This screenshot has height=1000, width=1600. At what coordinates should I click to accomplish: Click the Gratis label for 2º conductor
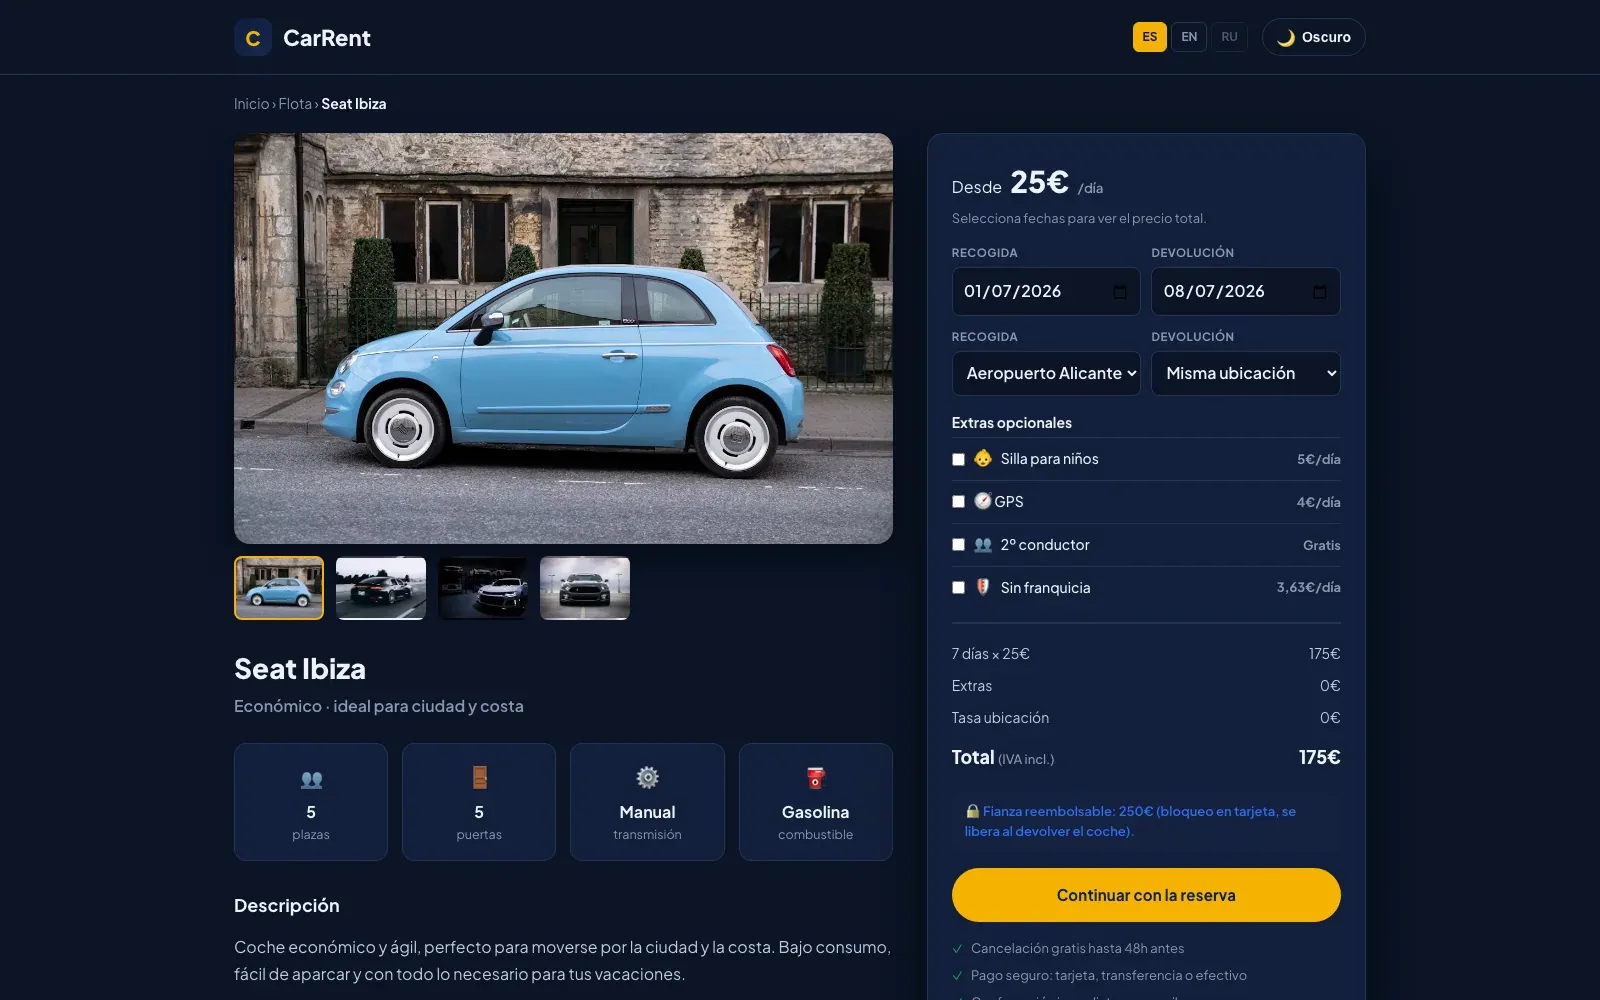click(x=1321, y=545)
